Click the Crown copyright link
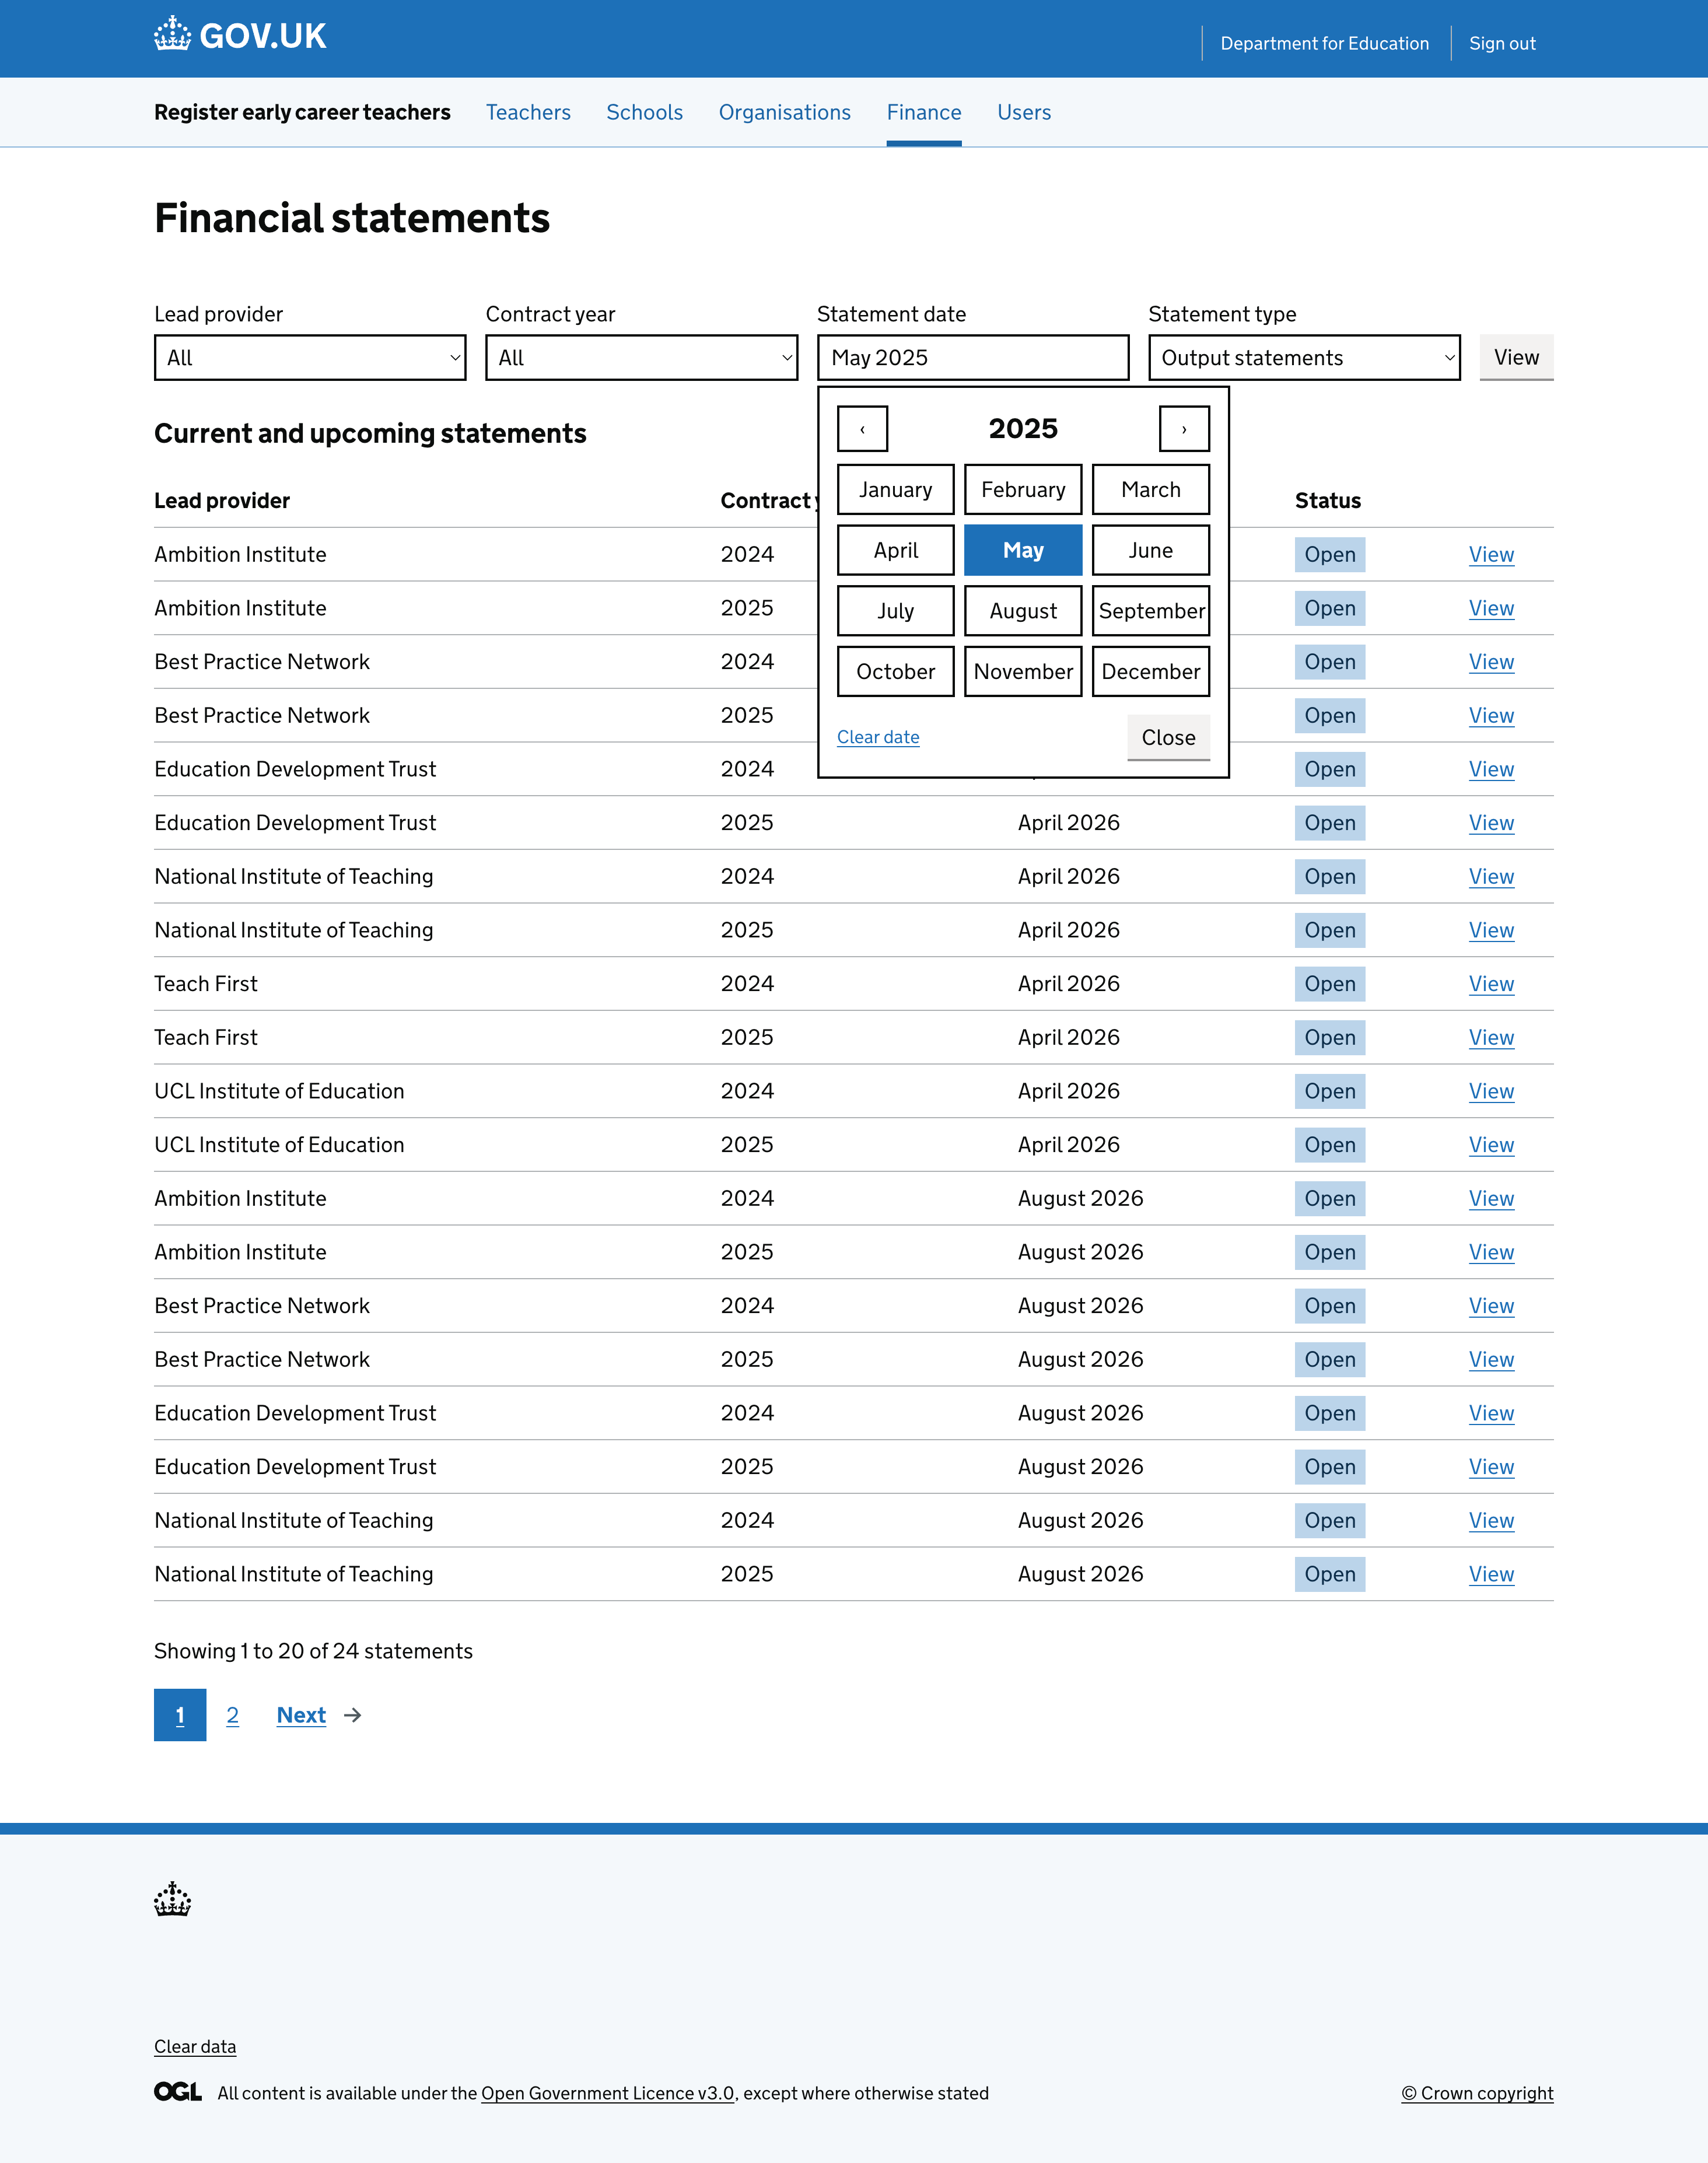This screenshot has height=2163, width=1708. [1477, 2093]
